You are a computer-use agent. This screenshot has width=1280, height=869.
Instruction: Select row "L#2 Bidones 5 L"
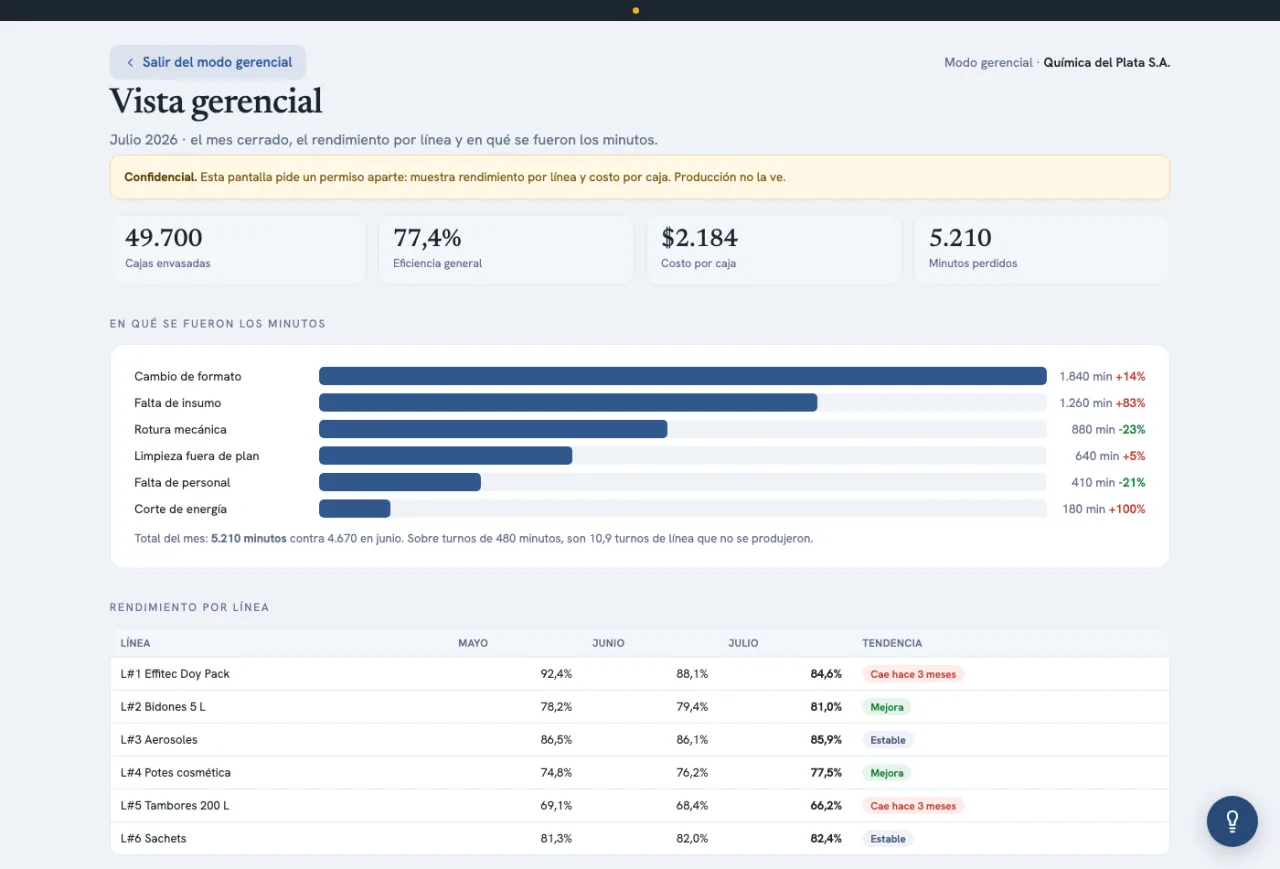point(640,707)
